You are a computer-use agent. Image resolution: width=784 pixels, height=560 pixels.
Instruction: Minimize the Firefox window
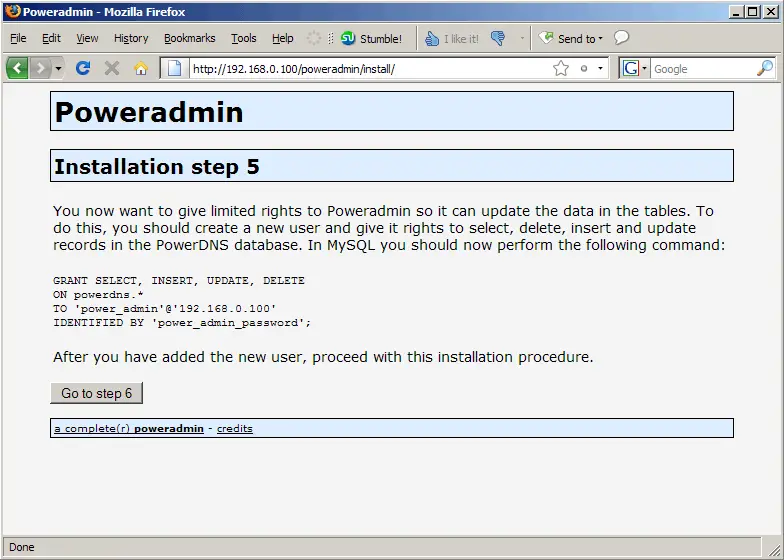coord(735,12)
